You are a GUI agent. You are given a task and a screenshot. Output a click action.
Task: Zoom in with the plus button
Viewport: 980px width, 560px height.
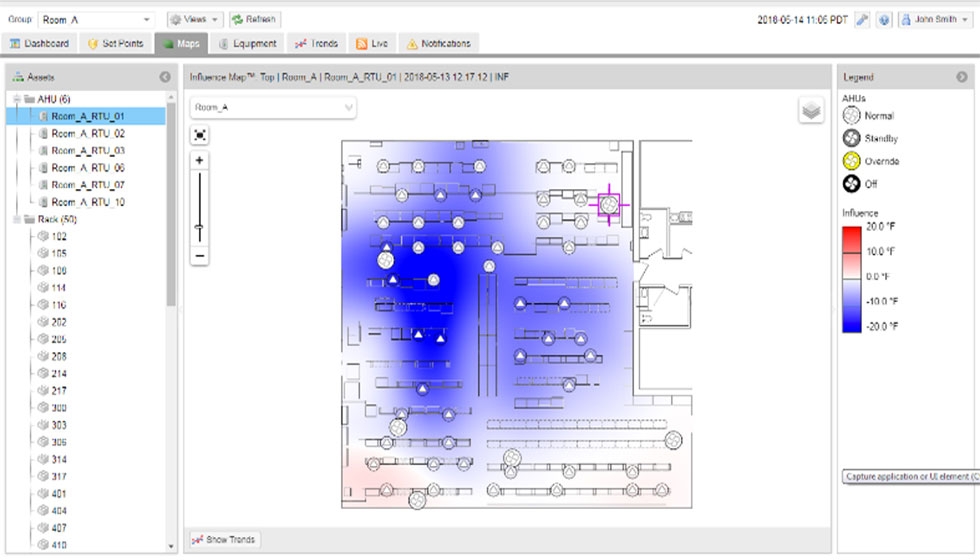point(200,160)
